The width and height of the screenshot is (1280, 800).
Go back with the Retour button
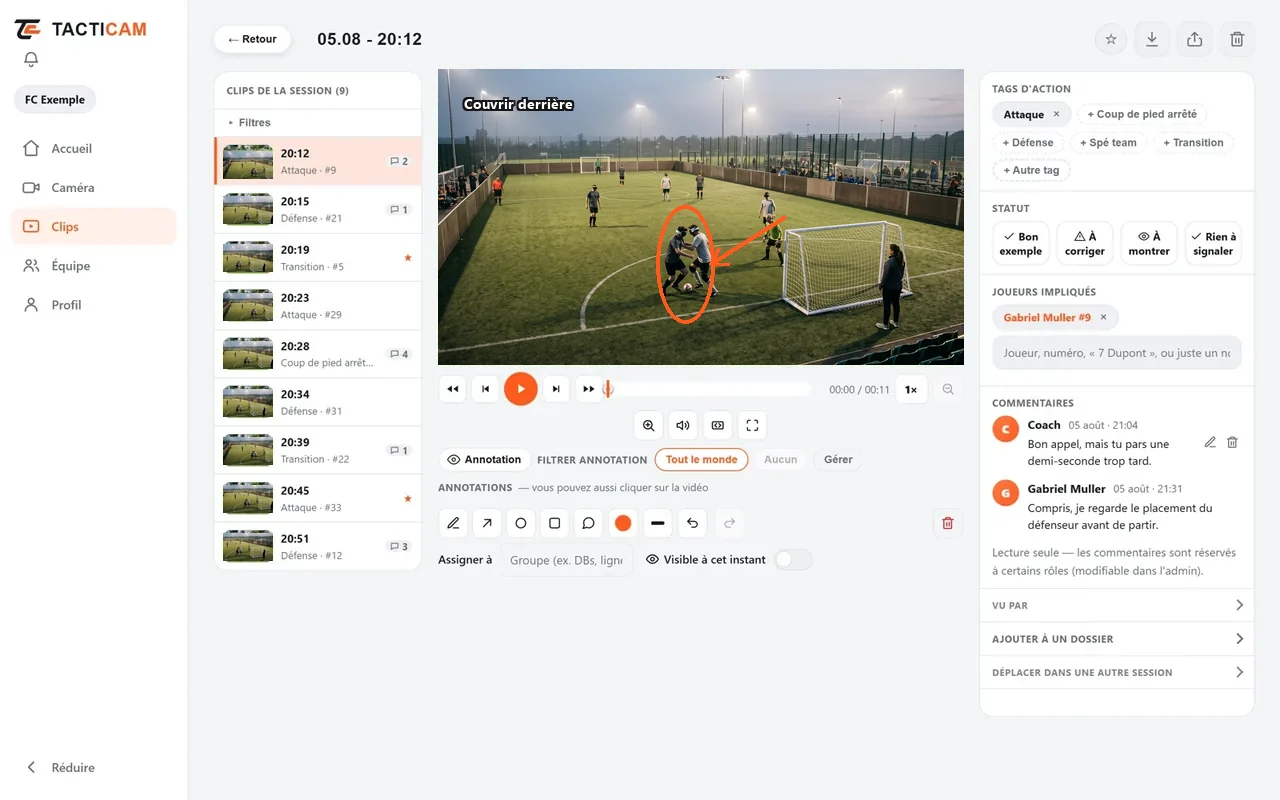click(x=252, y=39)
